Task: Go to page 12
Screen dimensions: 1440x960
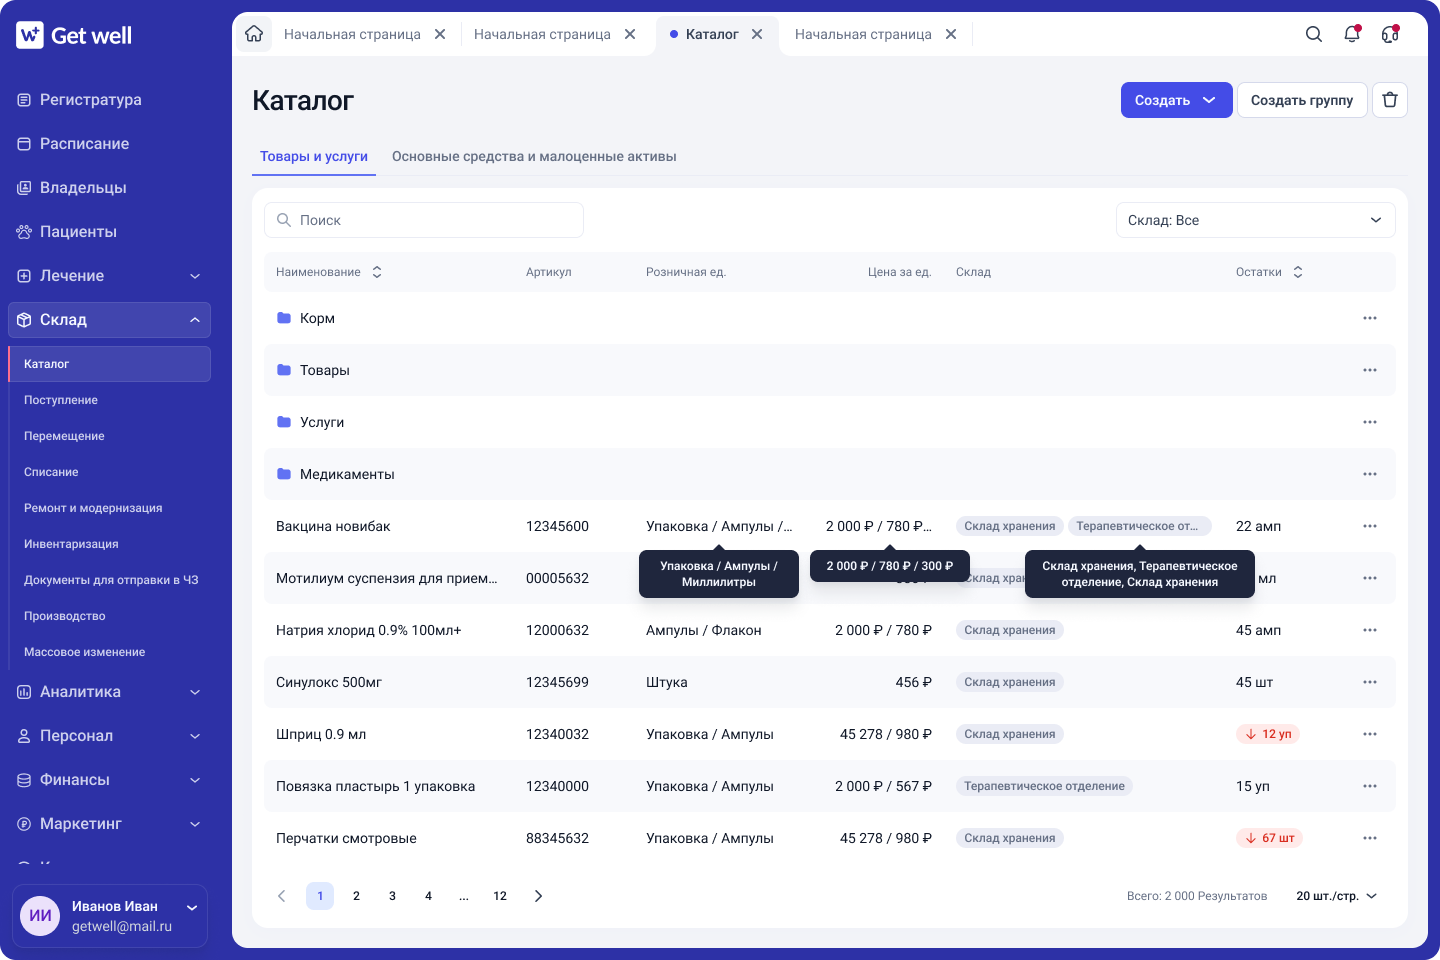Action: (x=500, y=896)
